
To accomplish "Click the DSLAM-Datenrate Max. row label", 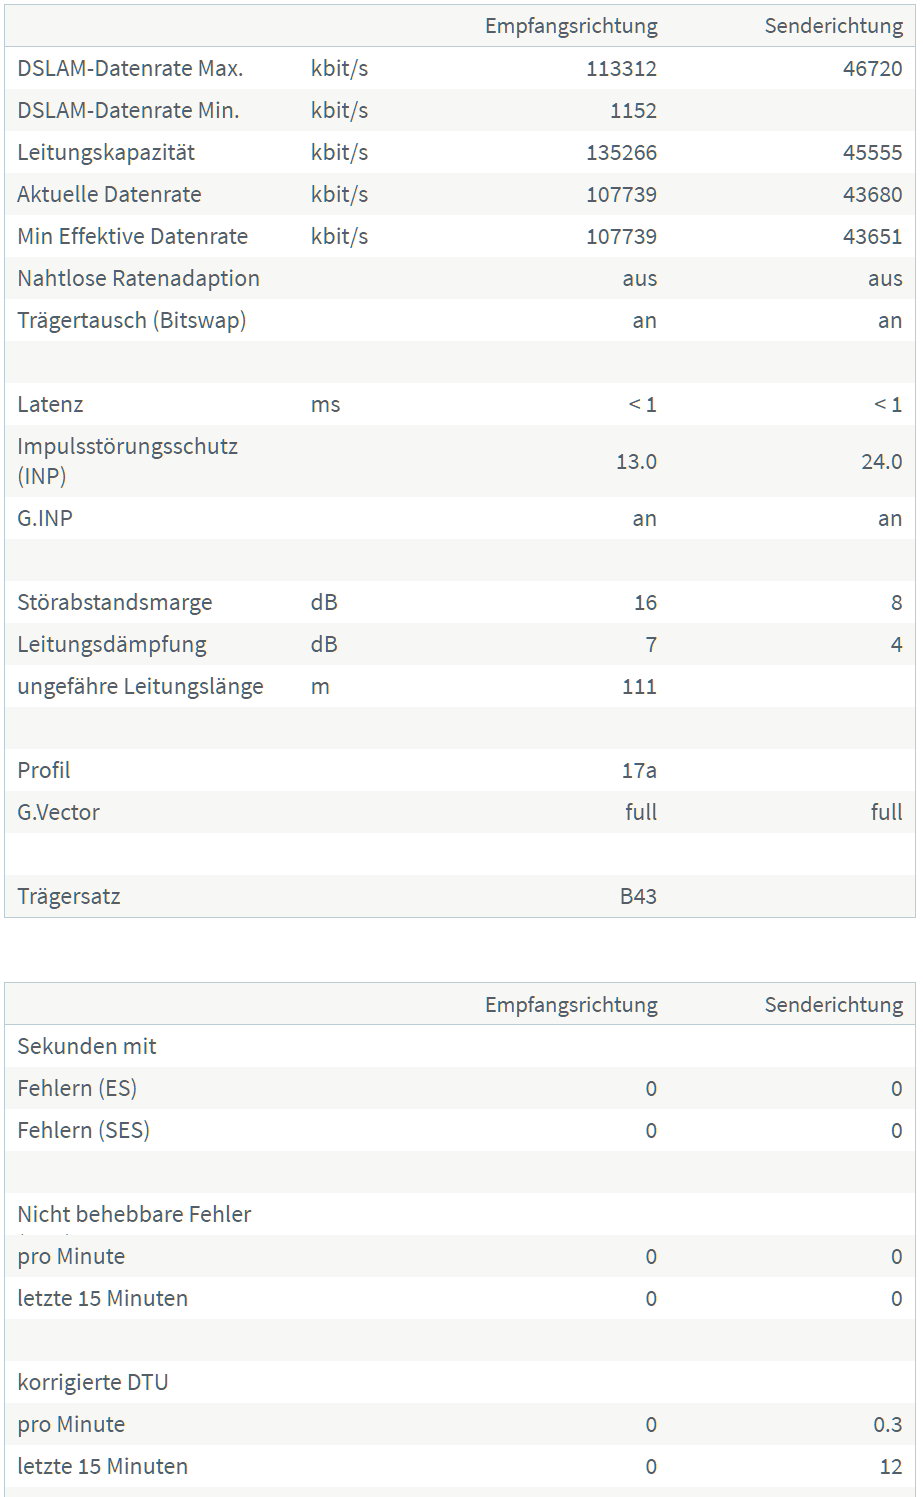I will (x=130, y=69).
